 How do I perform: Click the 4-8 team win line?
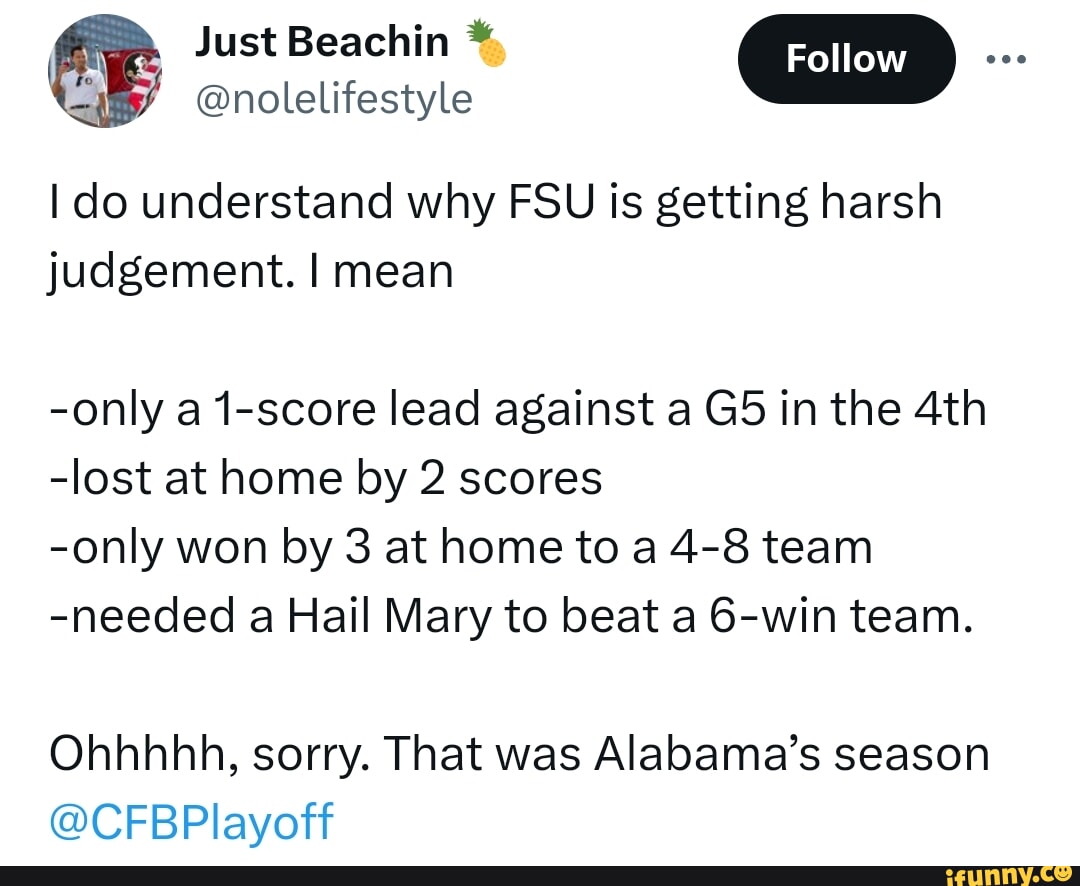tap(460, 547)
